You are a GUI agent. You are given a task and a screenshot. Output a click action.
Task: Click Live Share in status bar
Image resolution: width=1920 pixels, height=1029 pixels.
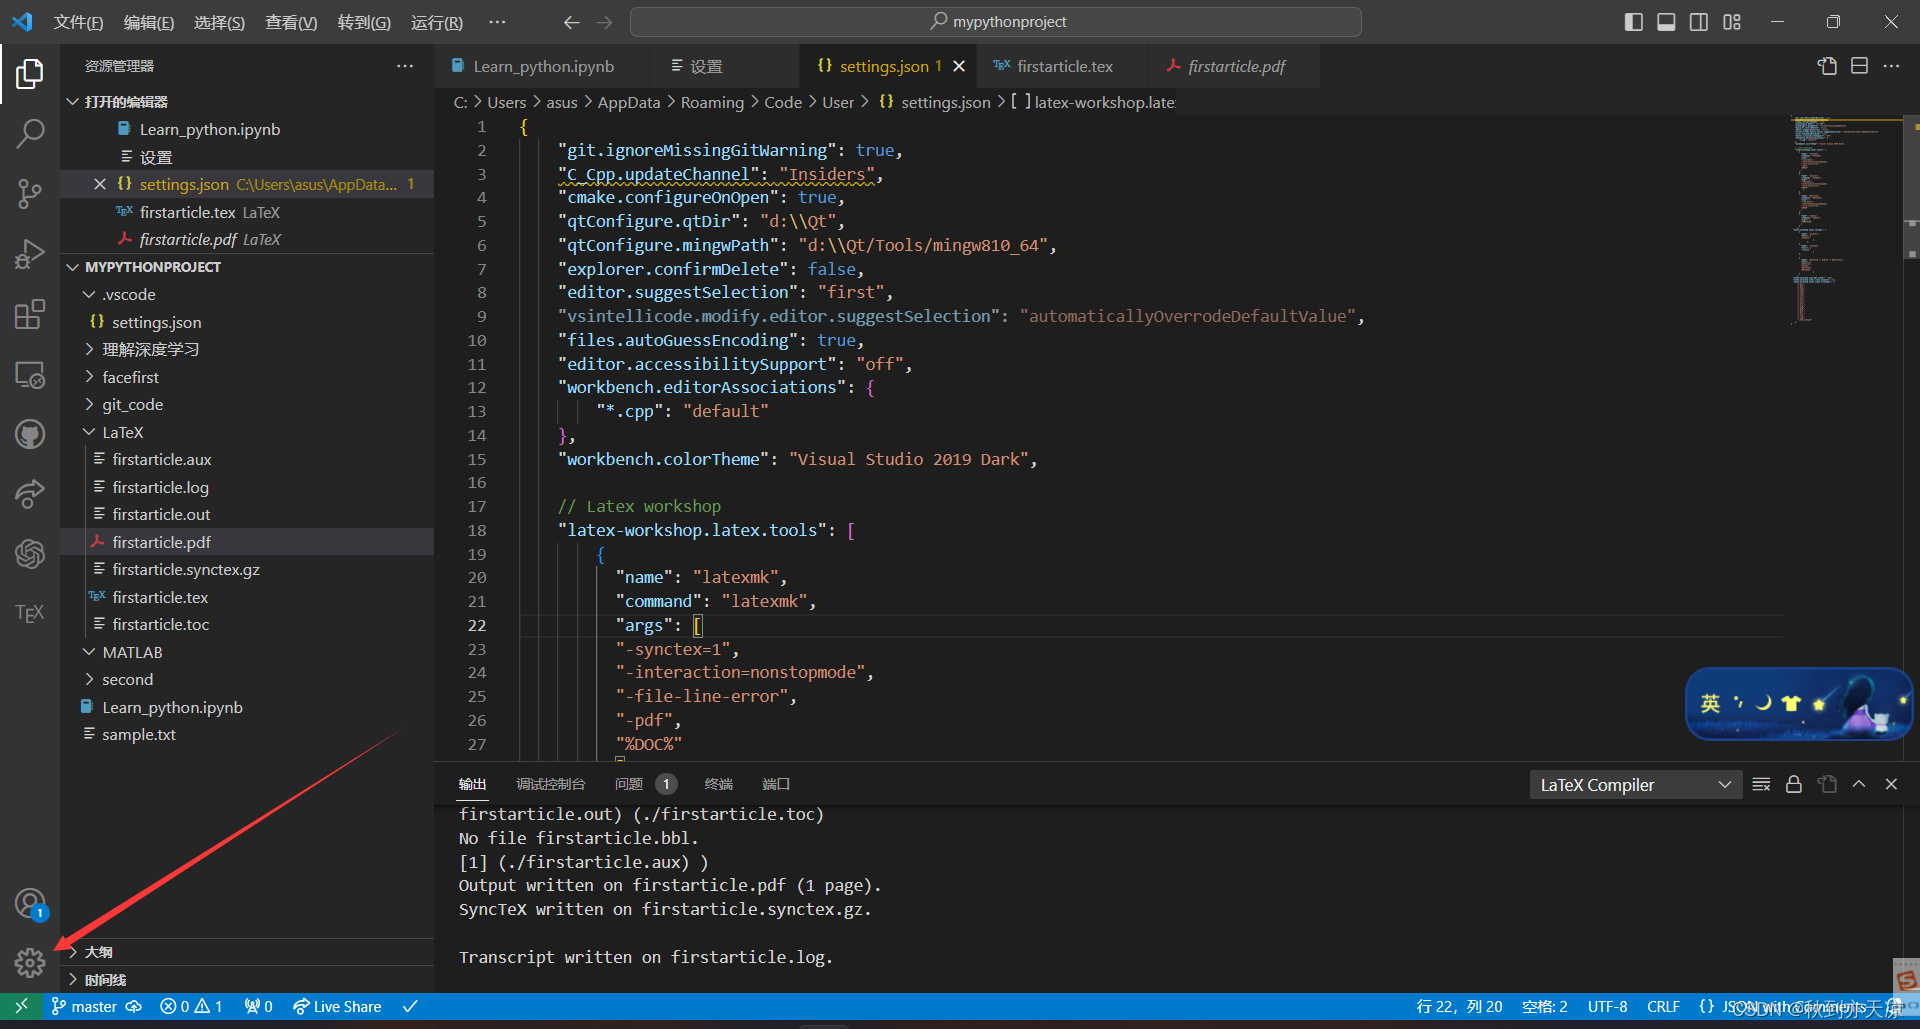pyautogui.click(x=337, y=1007)
